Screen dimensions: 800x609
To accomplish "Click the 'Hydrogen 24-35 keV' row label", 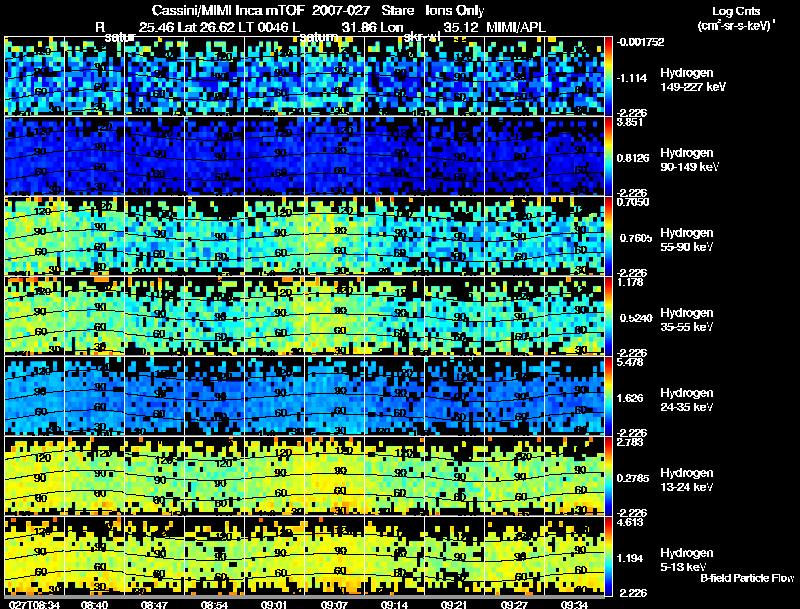I will tap(687, 400).
